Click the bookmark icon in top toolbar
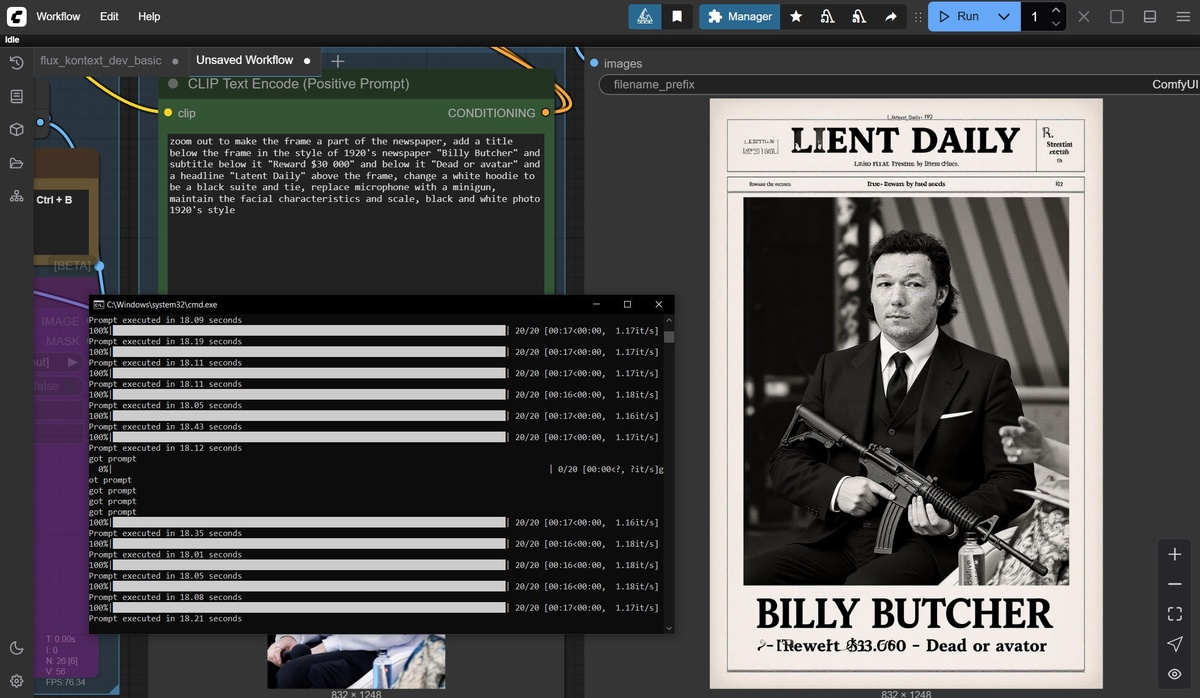The width and height of the screenshot is (1200, 698). point(677,17)
